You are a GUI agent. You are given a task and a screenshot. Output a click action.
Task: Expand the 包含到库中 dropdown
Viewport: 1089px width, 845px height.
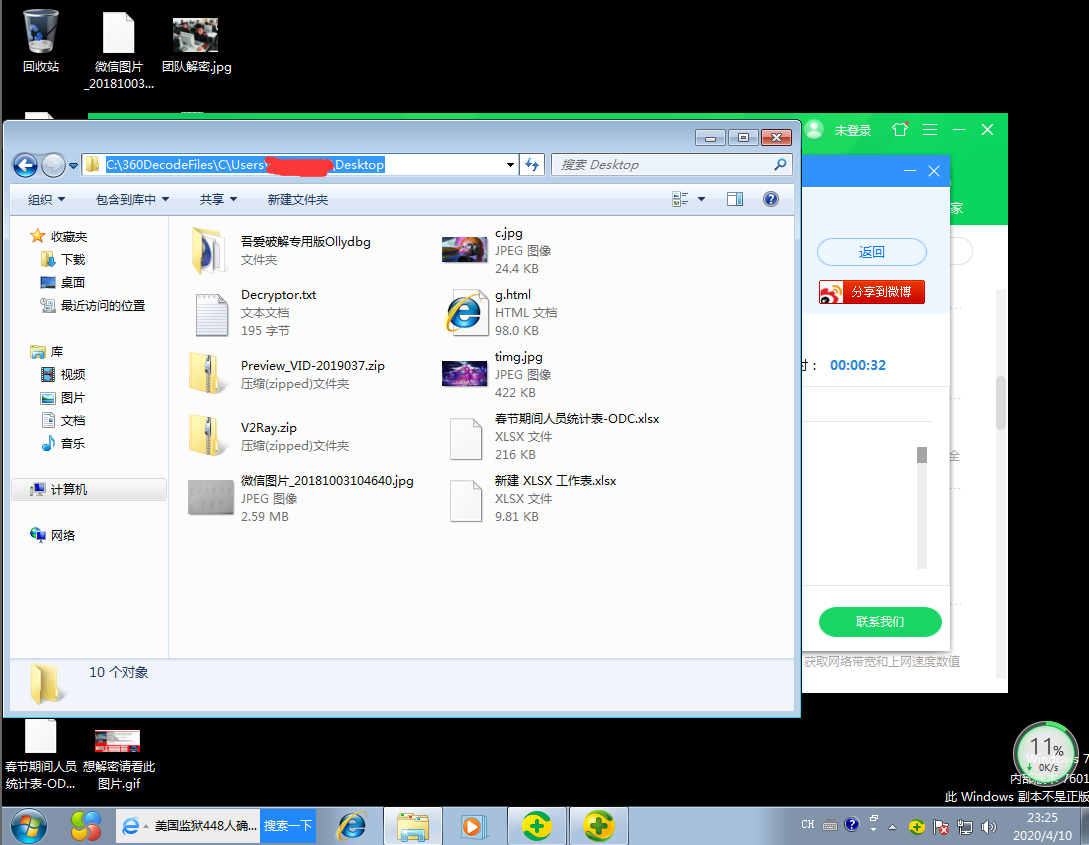pos(132,199)
